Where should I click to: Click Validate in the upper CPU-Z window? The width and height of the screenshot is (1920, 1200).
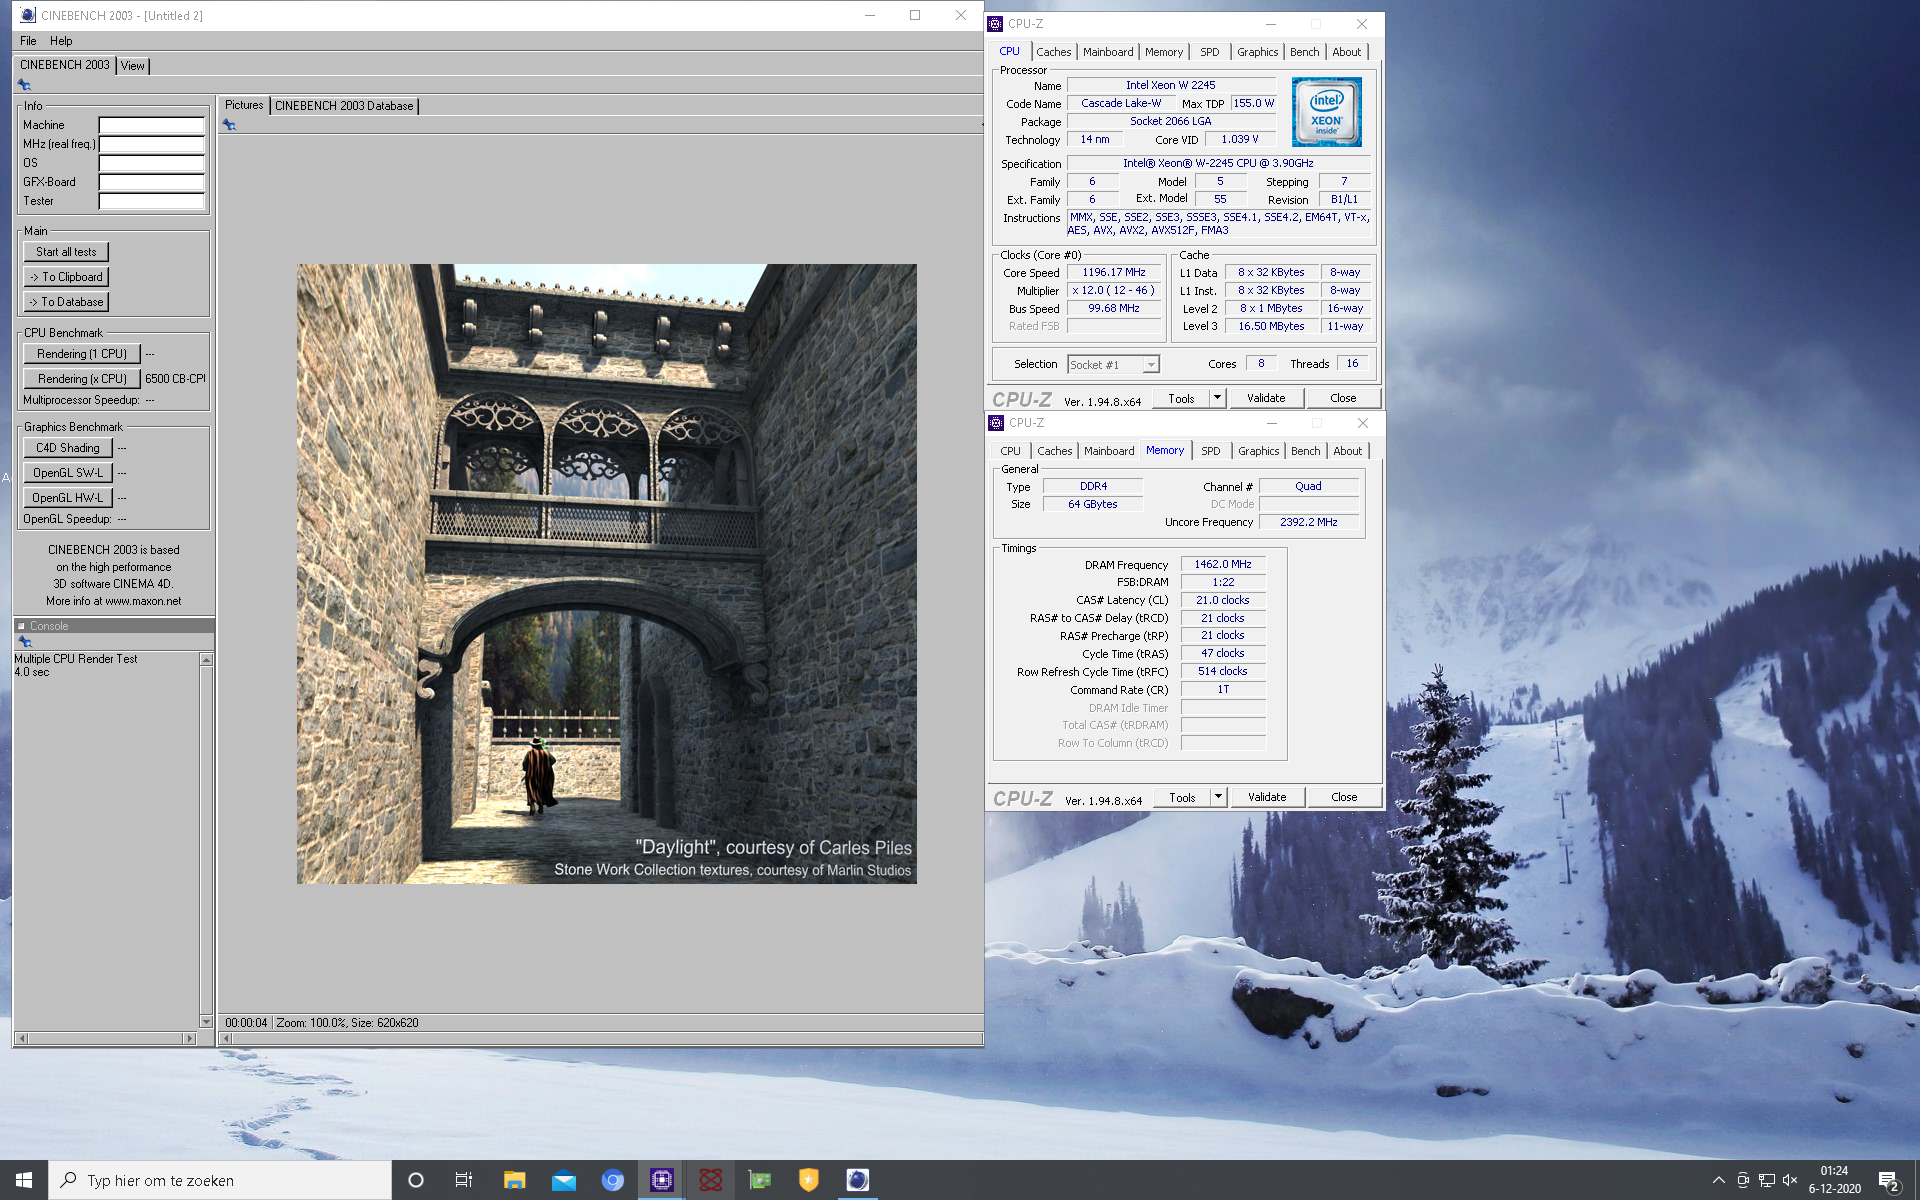(x=1266, y=398)
